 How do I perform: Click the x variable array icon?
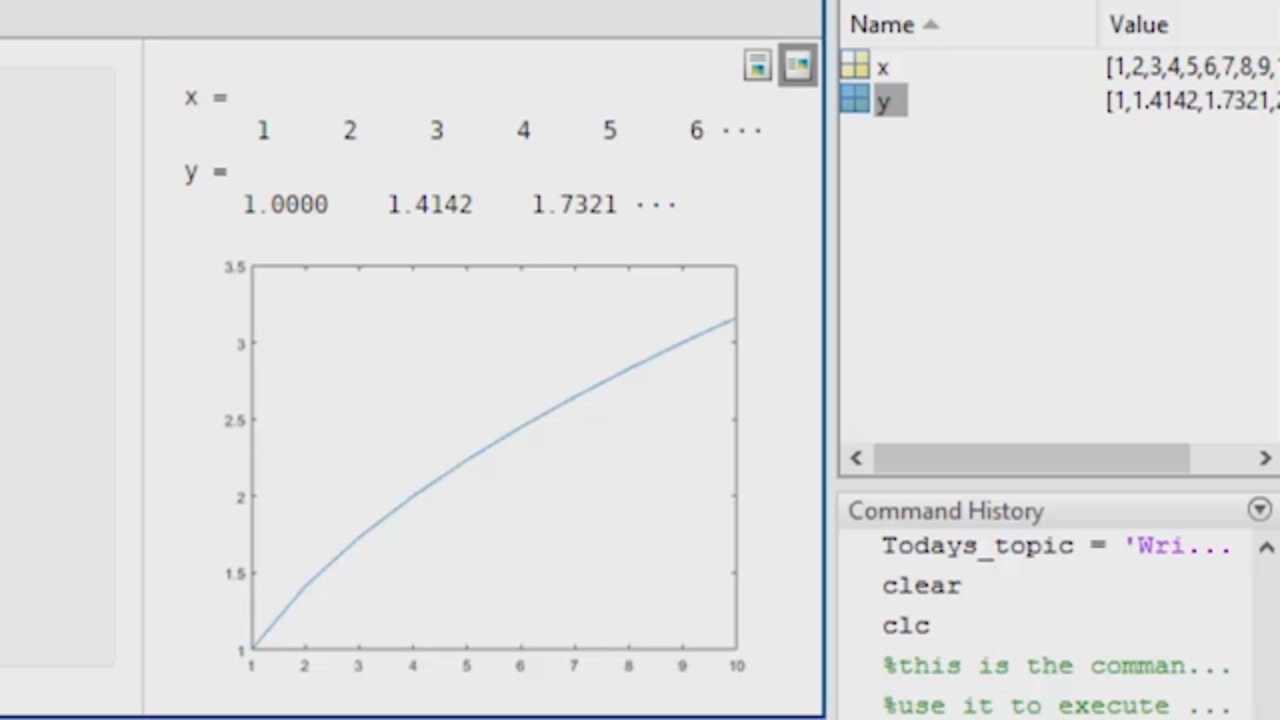pyautogui.click(x=855, y=66)
